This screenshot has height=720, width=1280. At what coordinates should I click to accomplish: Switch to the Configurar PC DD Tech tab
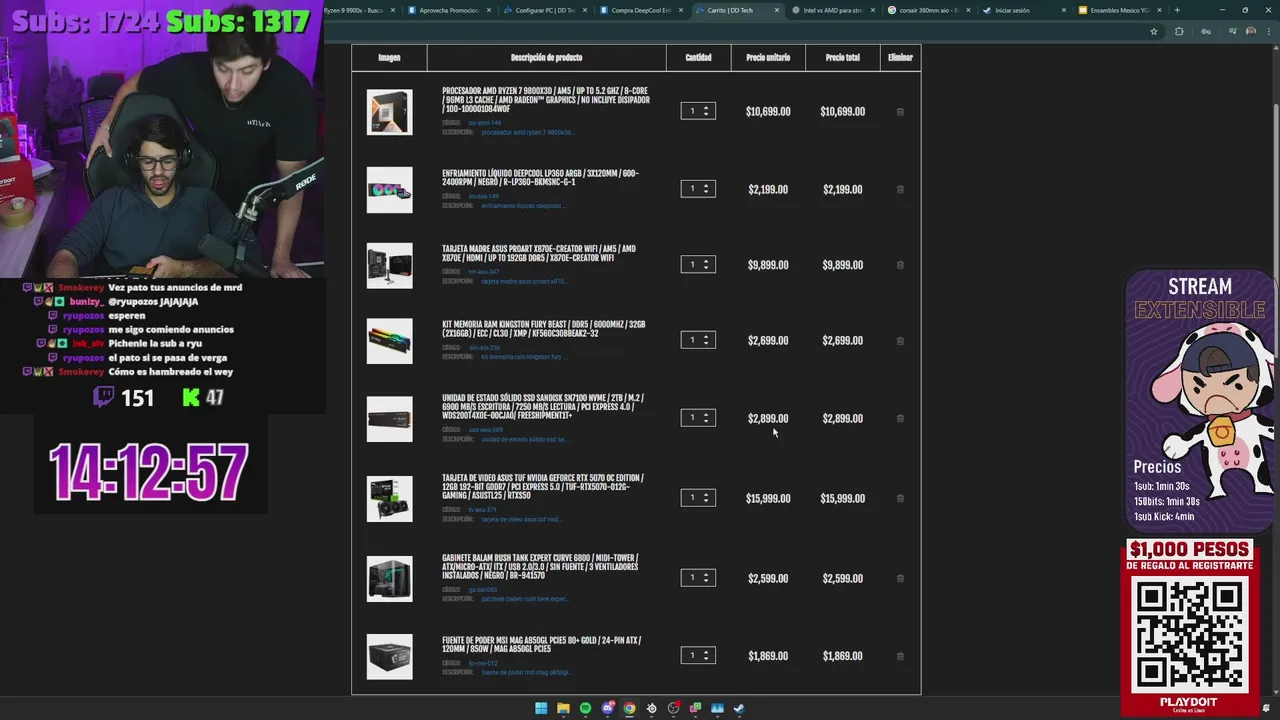pos(546,10)
